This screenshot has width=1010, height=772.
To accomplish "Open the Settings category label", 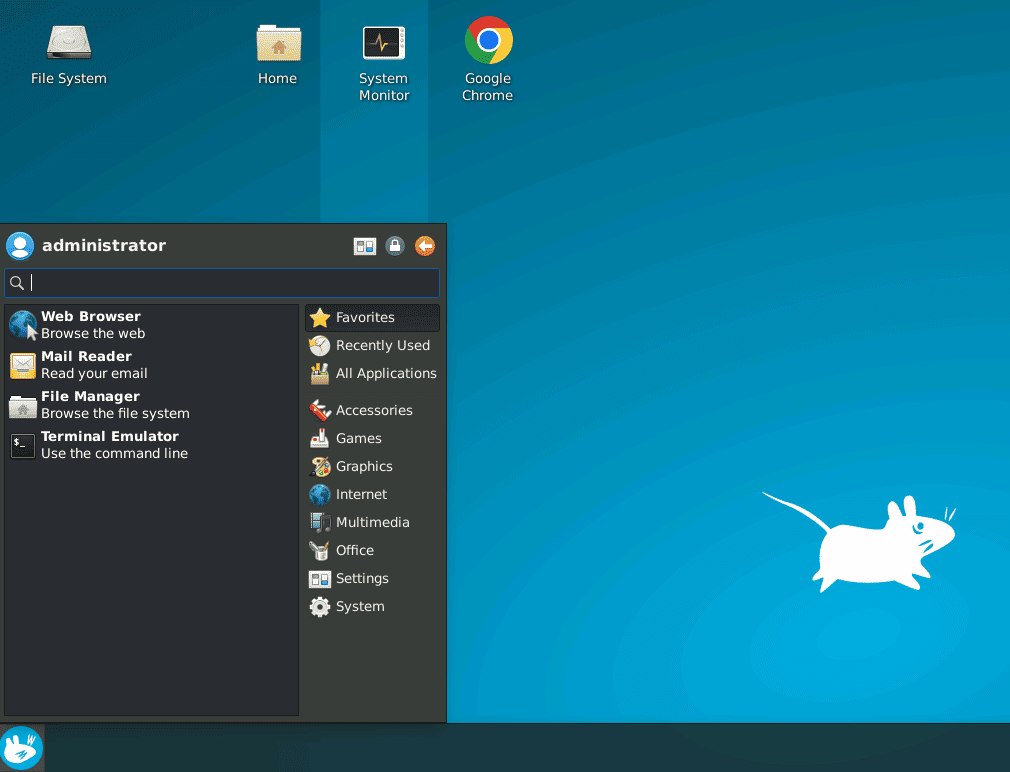I will 362,578.
